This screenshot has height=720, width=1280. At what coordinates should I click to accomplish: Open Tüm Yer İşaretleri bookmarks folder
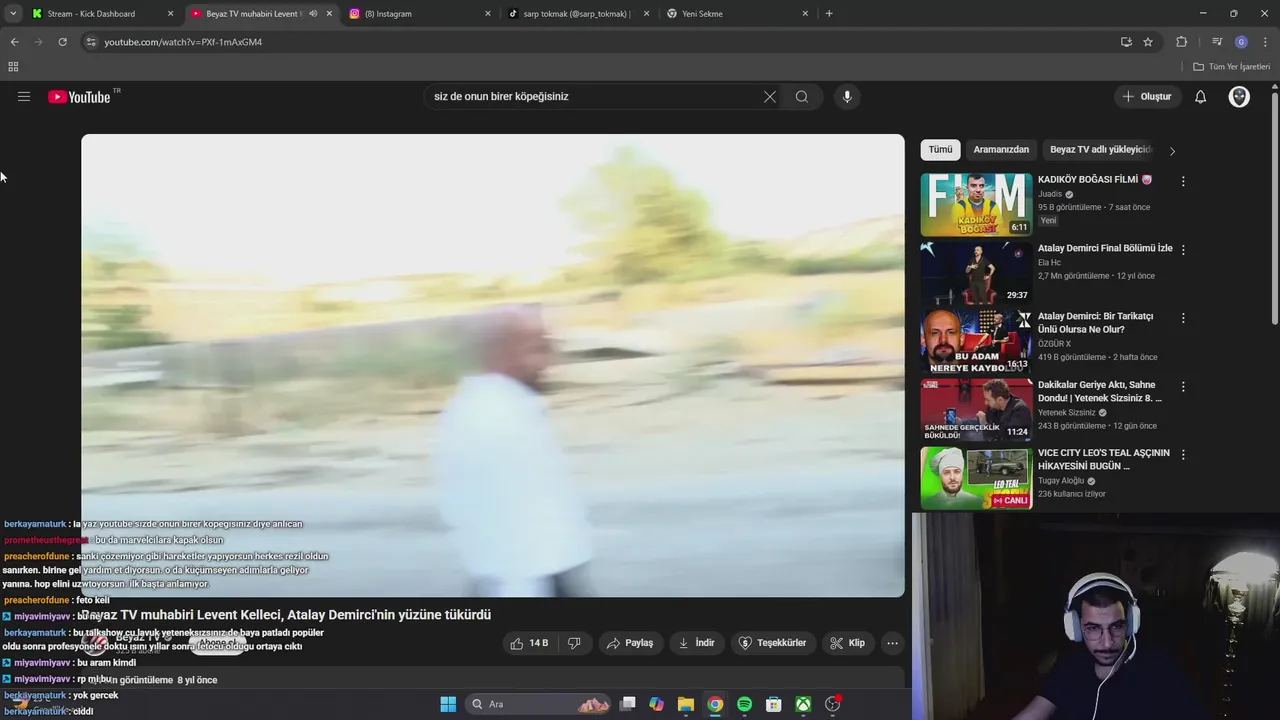point(1232,67)
